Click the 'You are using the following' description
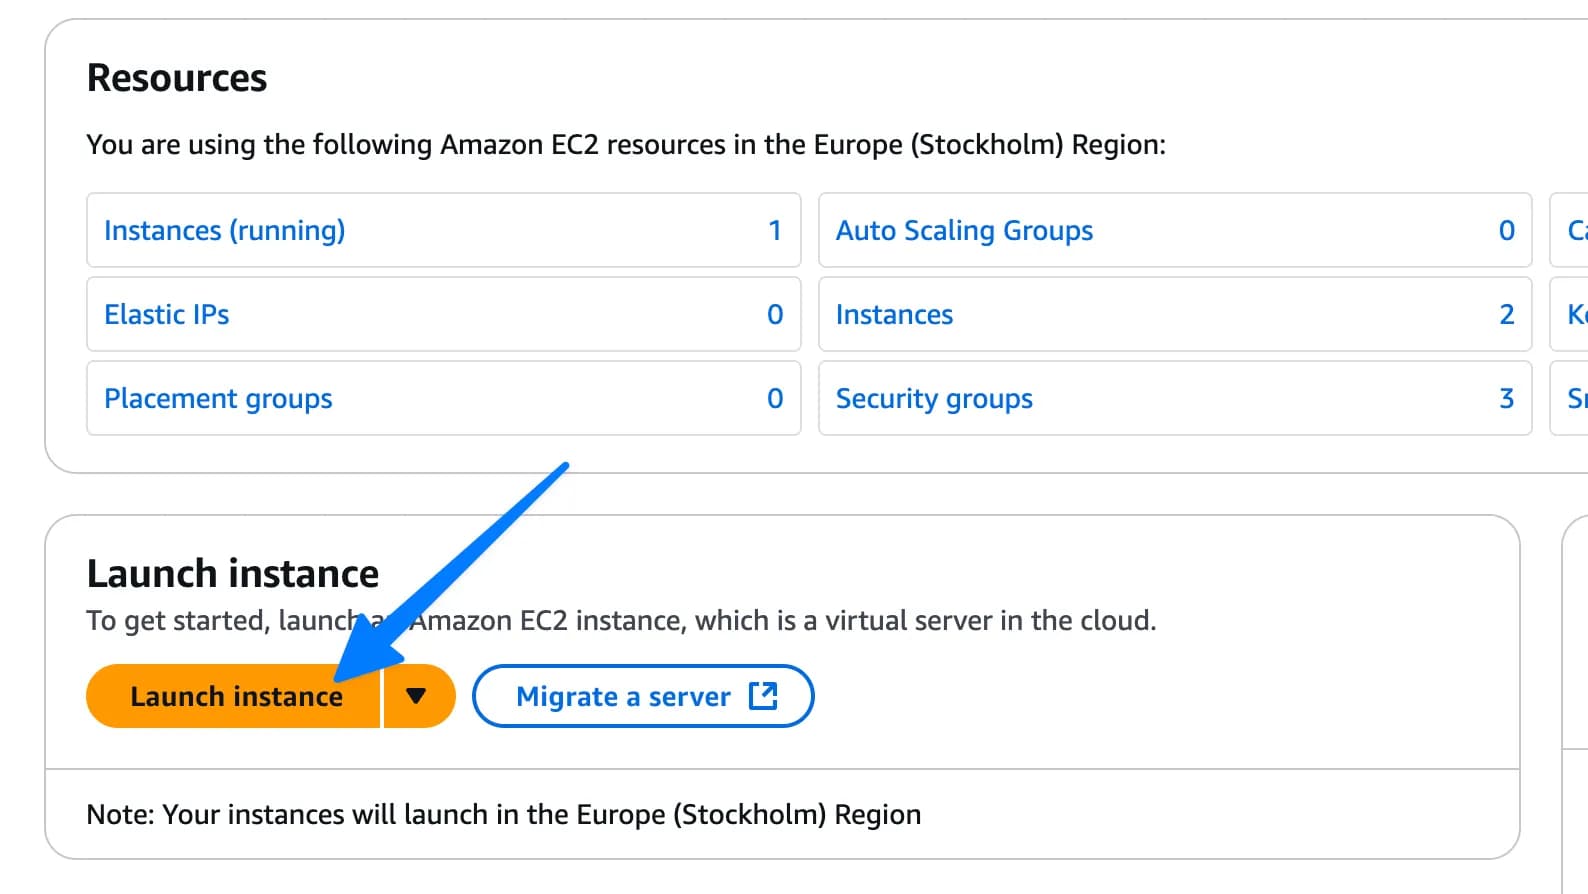 (626, 145)
